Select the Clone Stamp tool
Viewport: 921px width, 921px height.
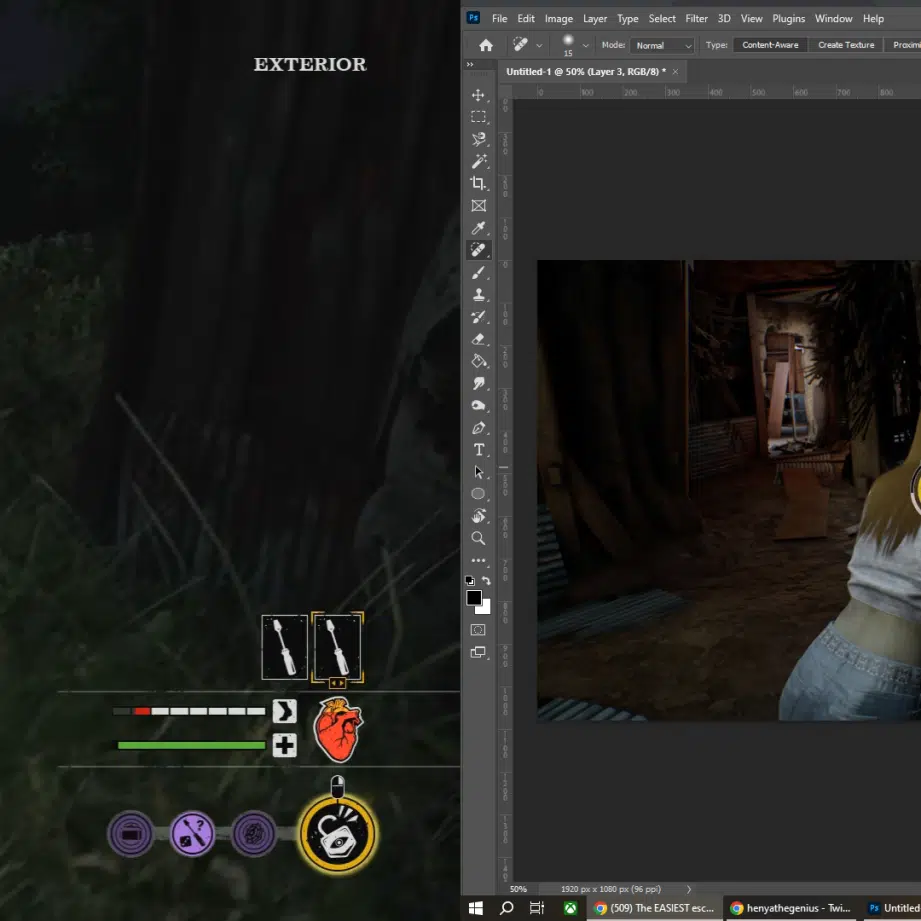(478, 294)
